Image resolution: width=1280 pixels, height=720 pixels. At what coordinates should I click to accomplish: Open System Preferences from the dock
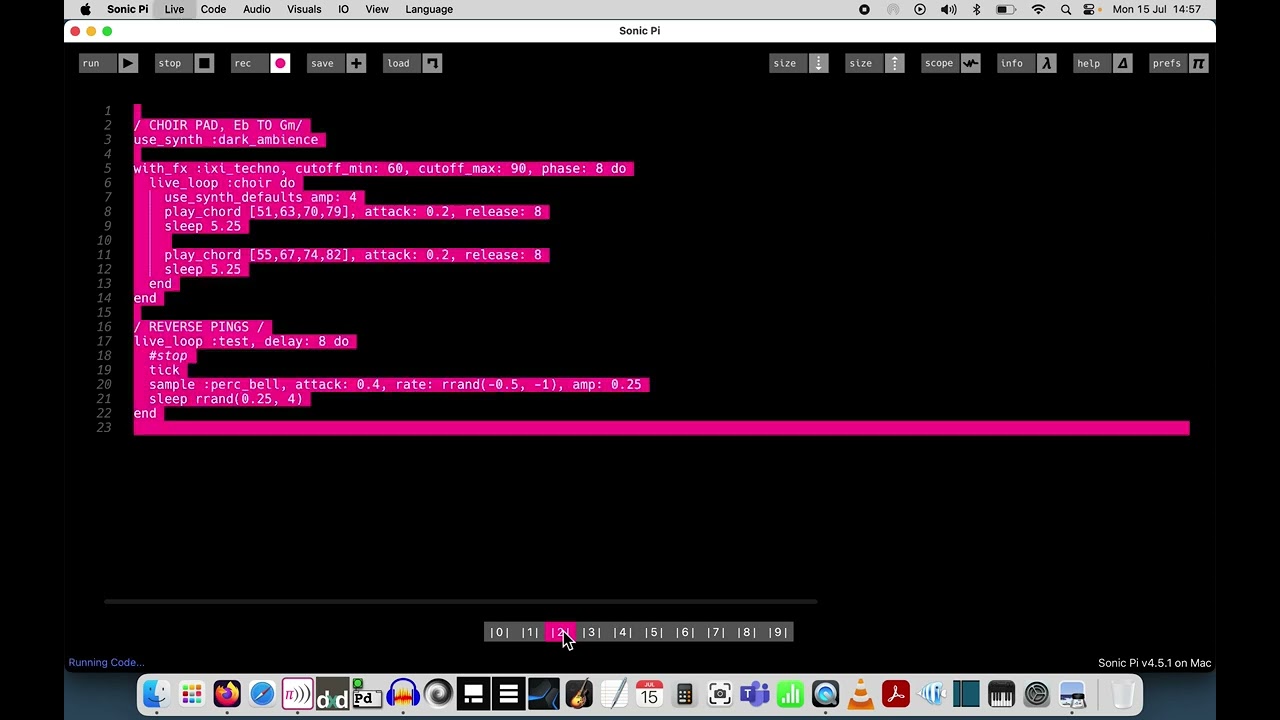pyautogui.click(x=1036, y=693)
